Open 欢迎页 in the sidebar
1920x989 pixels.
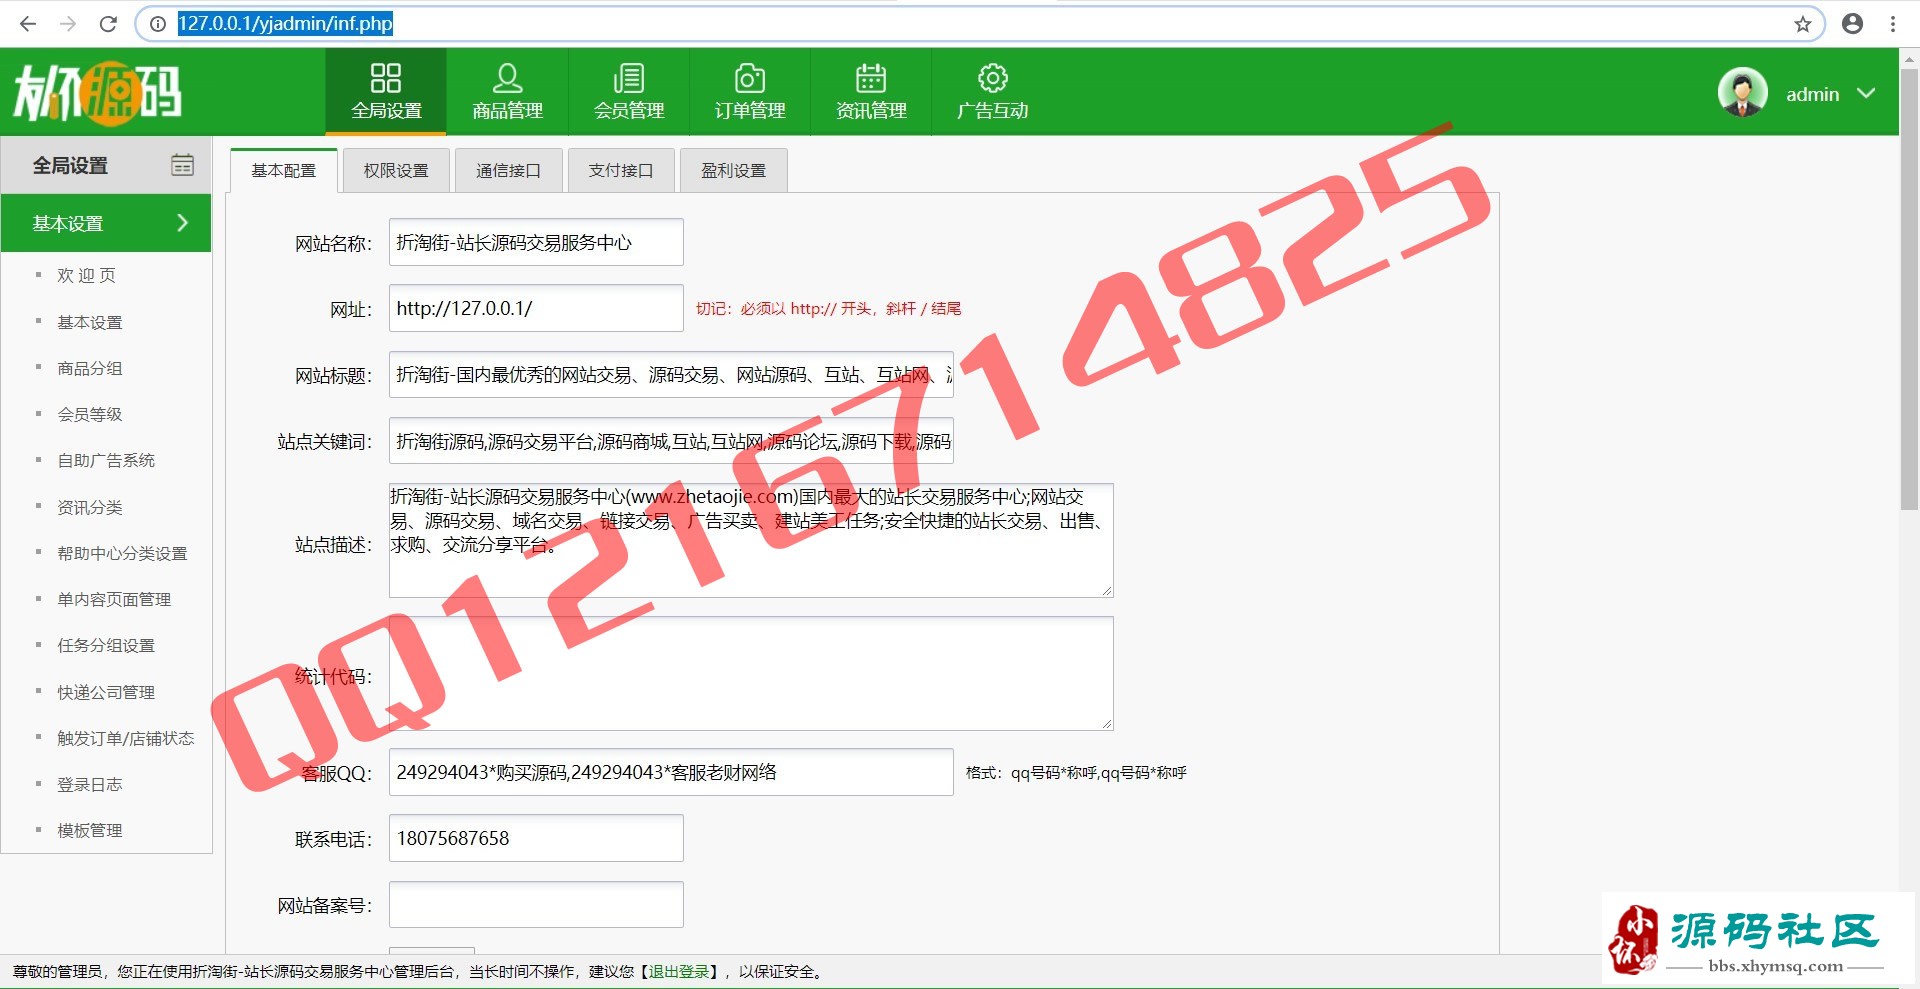pos(86,275)
